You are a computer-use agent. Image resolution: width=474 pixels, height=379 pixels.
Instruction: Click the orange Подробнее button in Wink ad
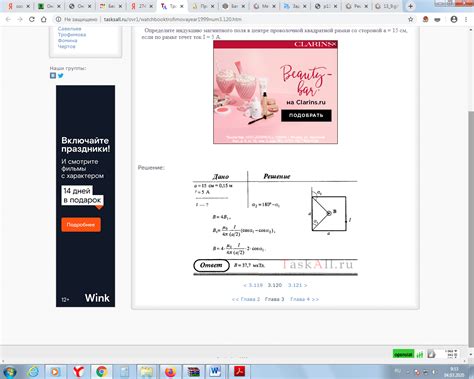click(81, 225)
